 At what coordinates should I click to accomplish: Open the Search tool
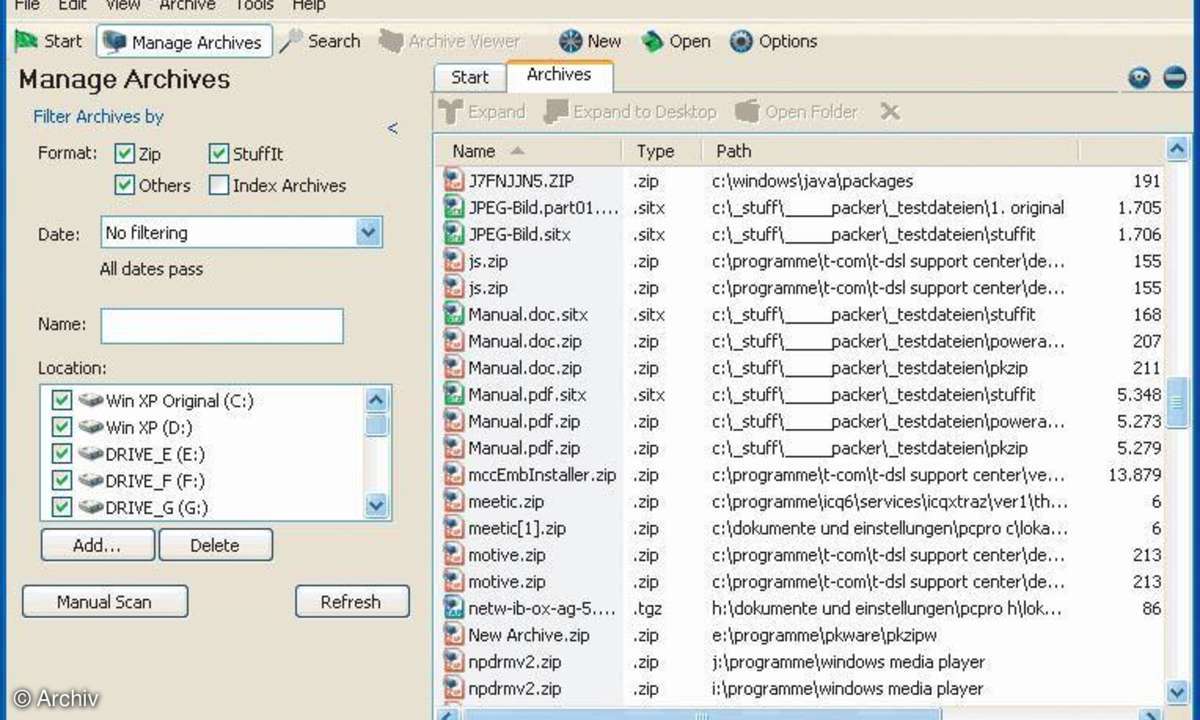(x=320, y=41)
